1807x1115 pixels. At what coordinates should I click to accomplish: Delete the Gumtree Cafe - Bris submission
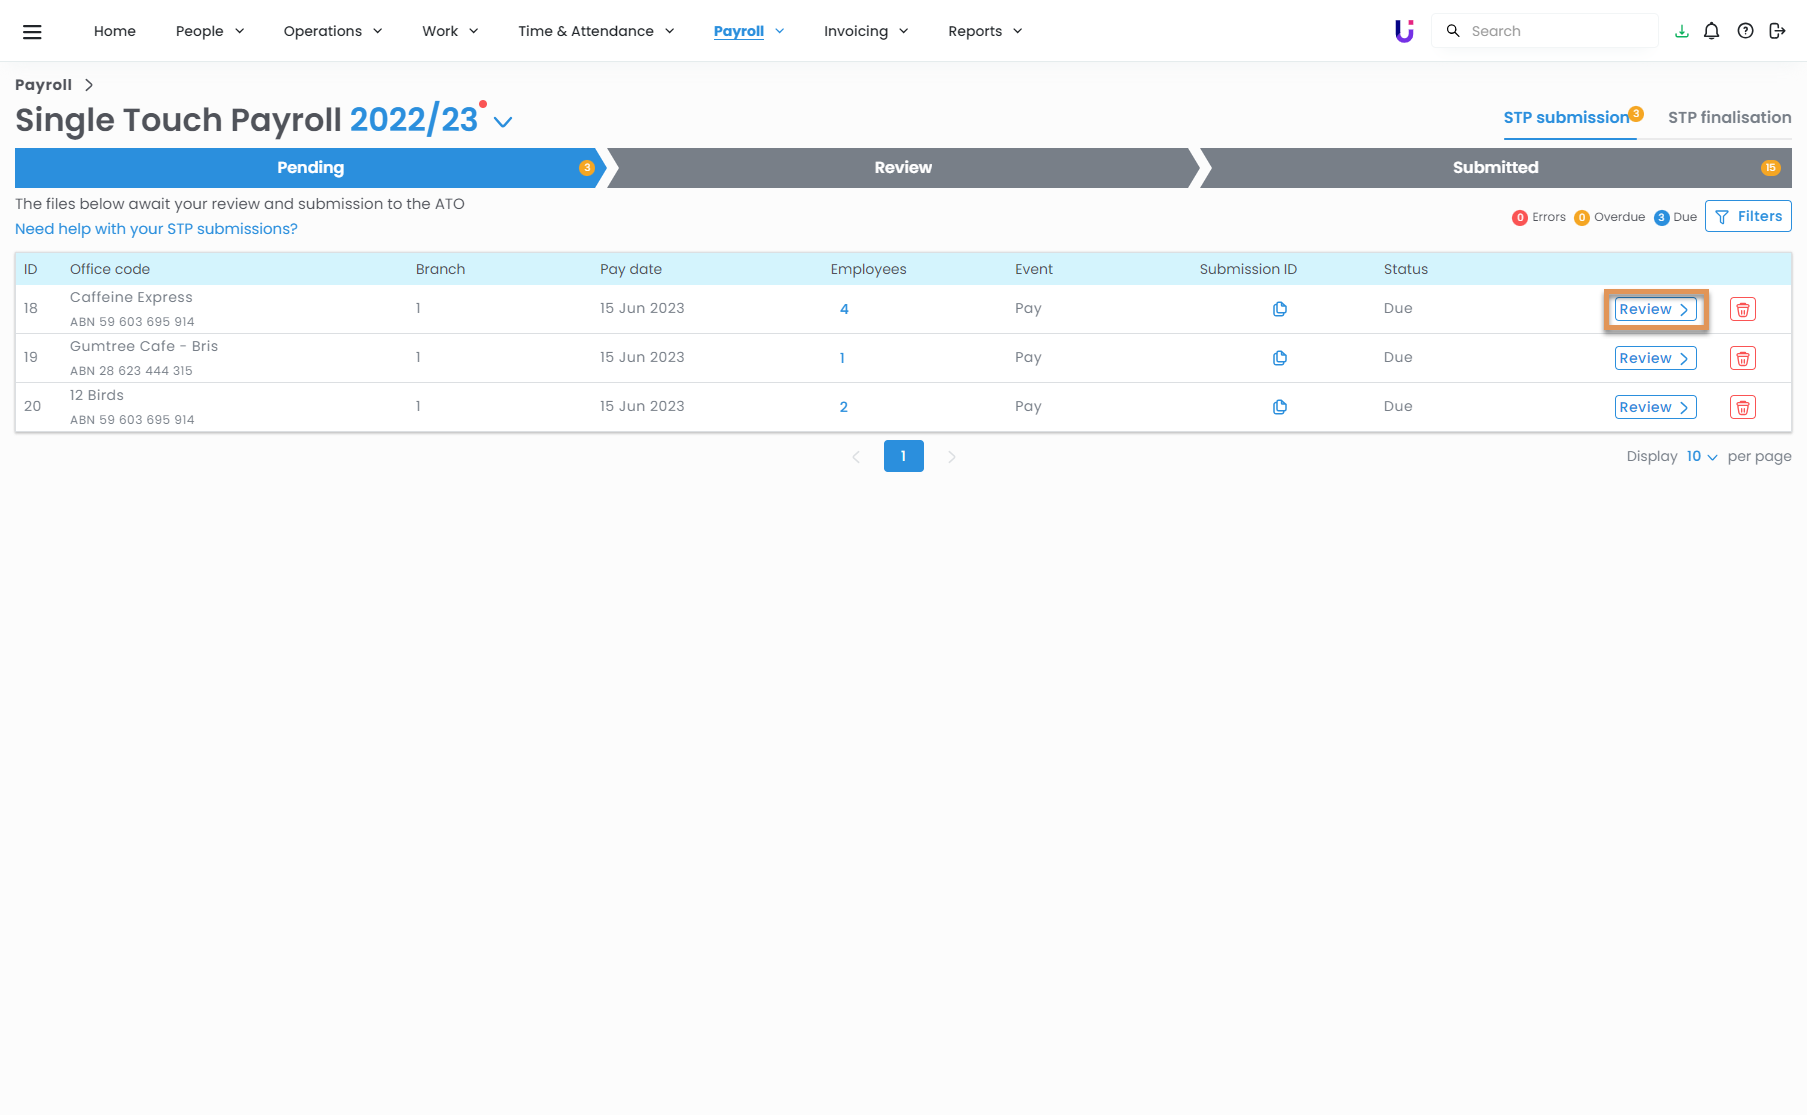[x=1742, y=358]
